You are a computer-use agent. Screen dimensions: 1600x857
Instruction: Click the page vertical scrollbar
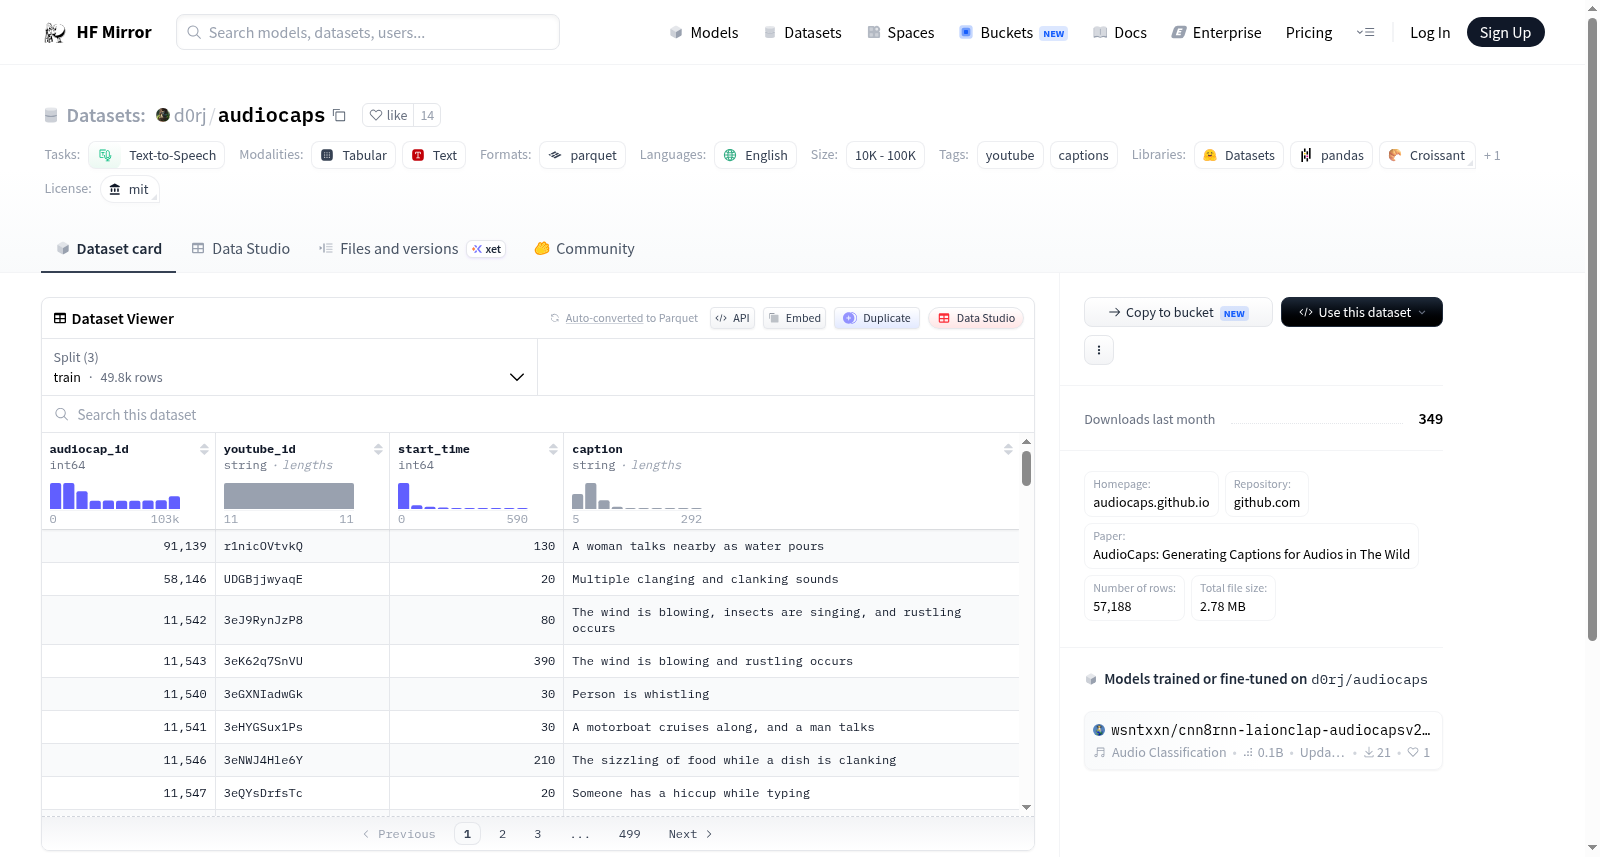tap(1592, 330)
